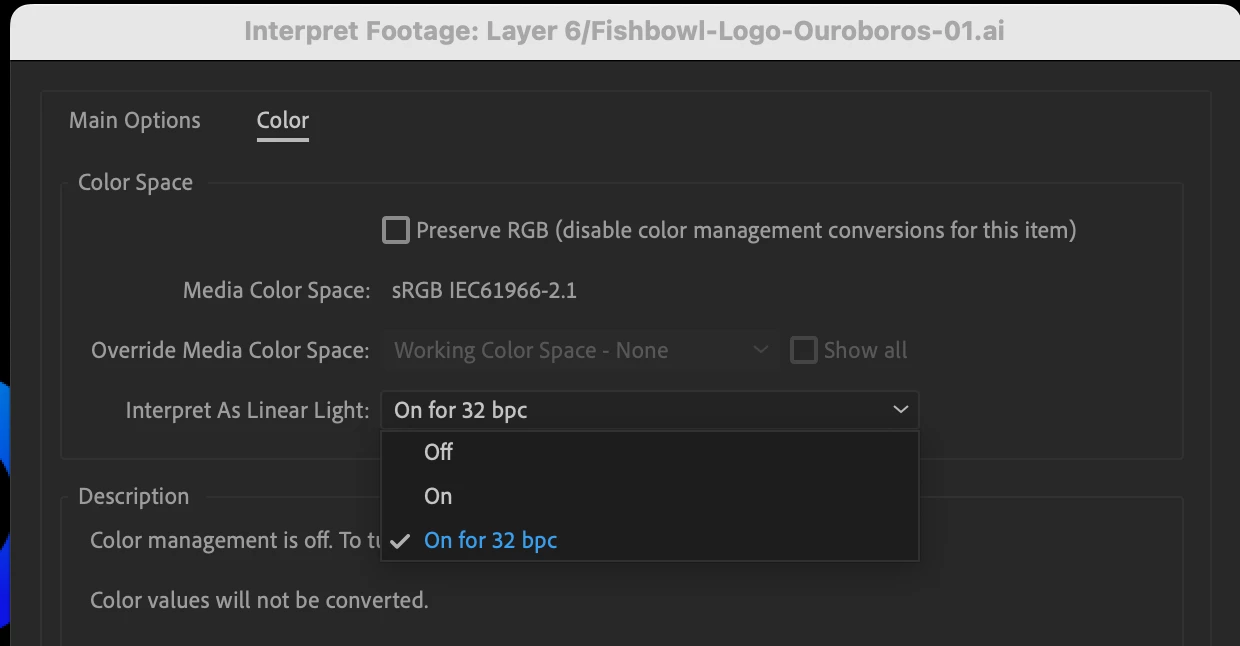Click the sRGB IEC61966-2.1 media color space value
1240x646 pixels.
point(484,291)
